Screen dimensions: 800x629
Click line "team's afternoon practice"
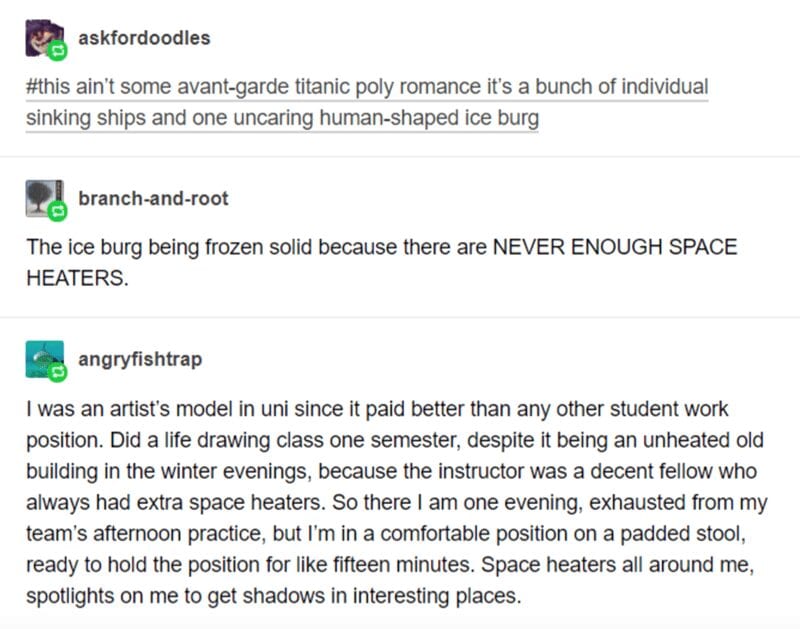tap(386, 534)
